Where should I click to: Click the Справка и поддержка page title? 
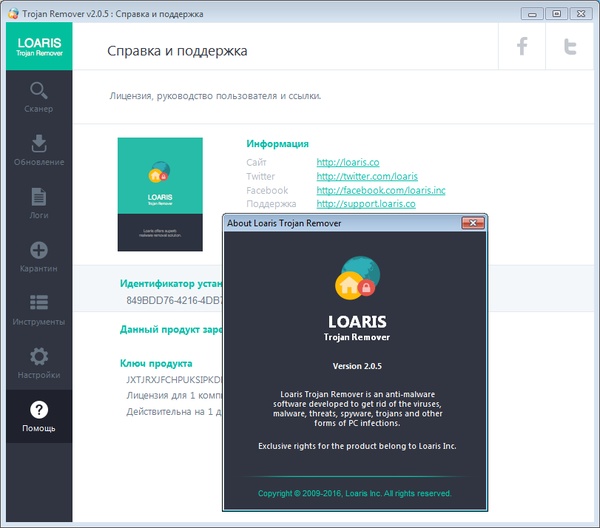tap(177, 51)
